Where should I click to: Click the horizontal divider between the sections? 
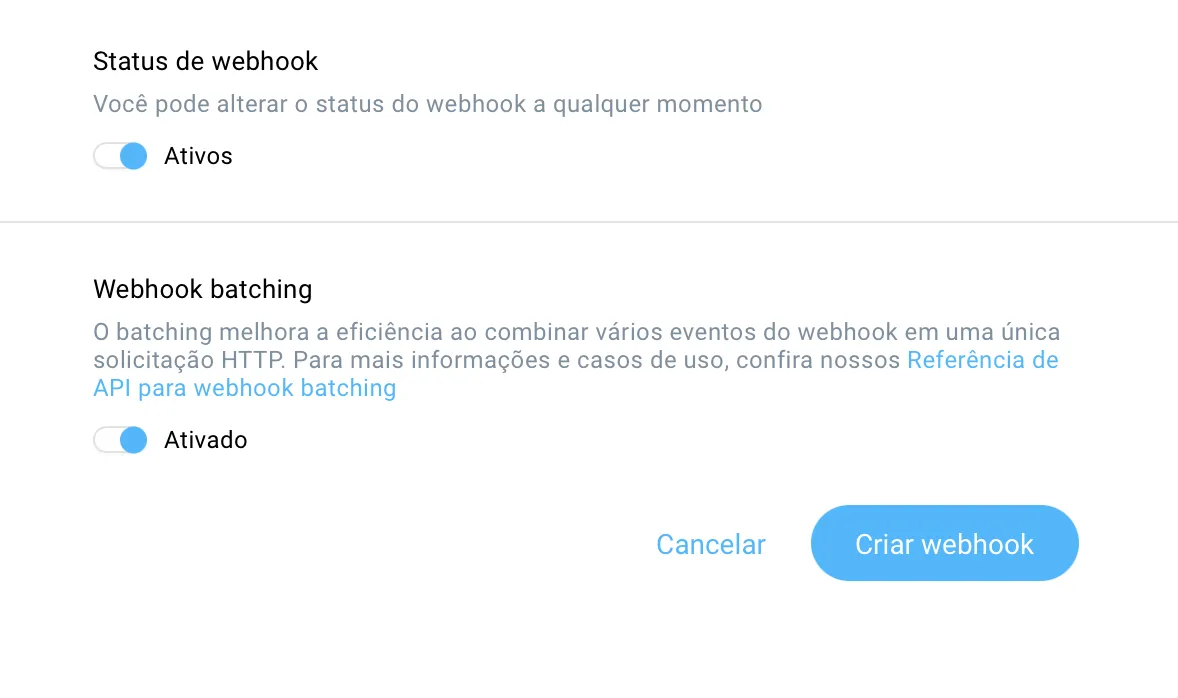(589, 222)
